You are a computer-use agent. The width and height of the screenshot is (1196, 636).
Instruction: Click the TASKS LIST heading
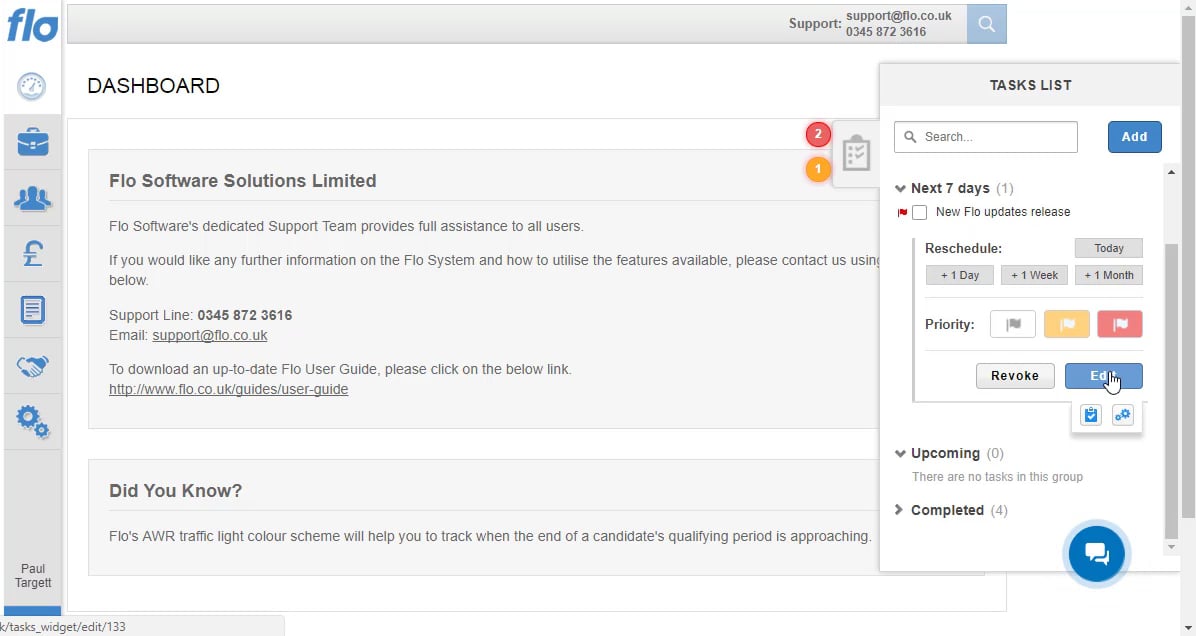1030,85
